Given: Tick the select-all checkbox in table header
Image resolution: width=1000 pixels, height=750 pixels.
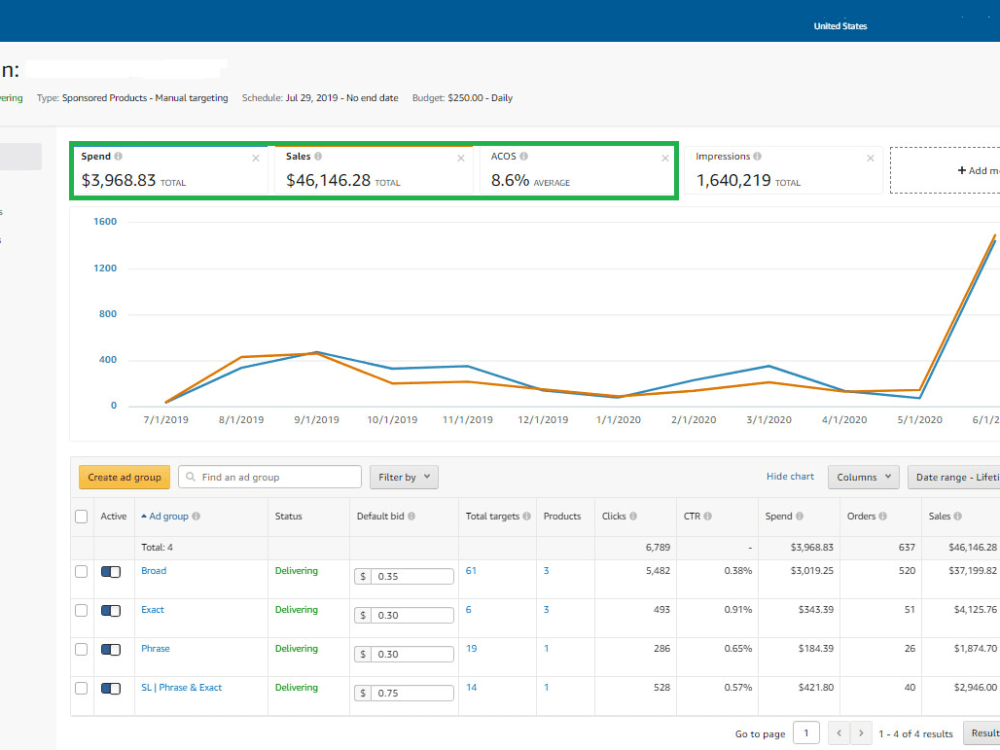Looking at the screenshot, I should (81, 517).
